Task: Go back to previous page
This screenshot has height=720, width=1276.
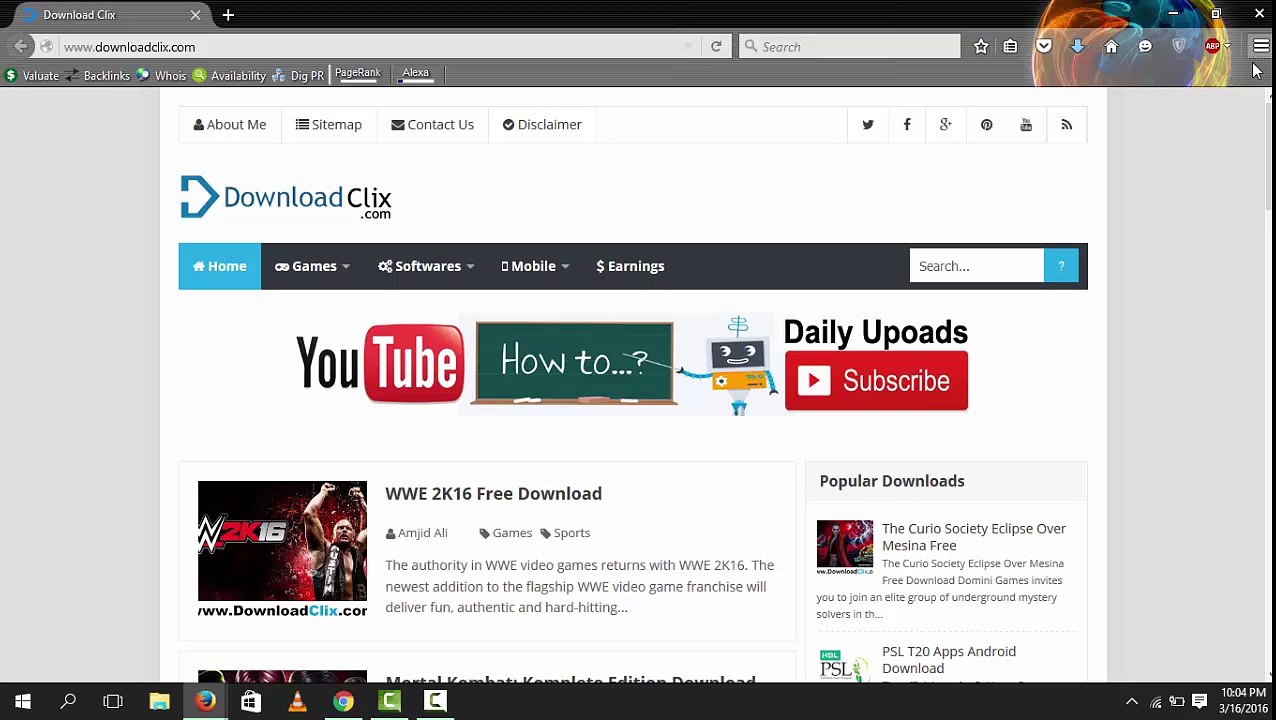Action: (20, 47)
